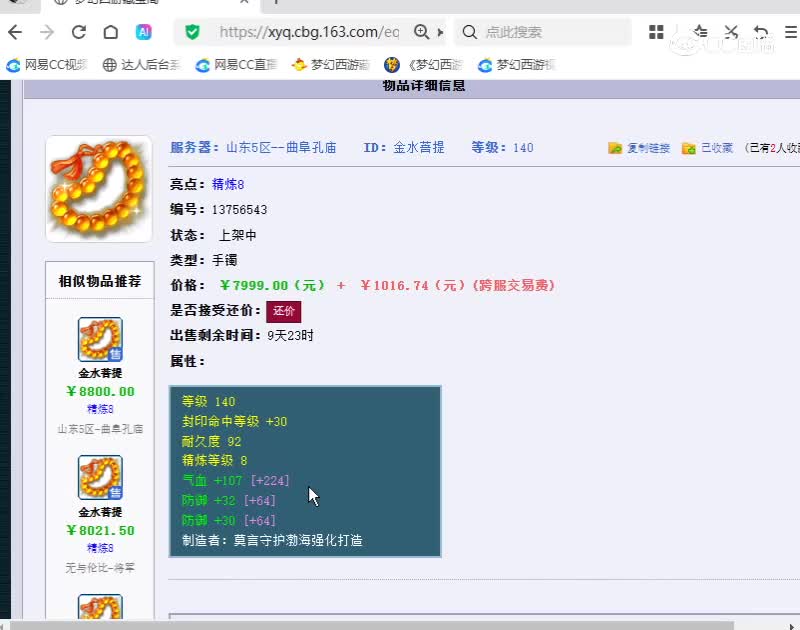This screenshot has height=630, width=800.
Task: Click the large 金水菩提 bracelet image
Action: point(99,189)
